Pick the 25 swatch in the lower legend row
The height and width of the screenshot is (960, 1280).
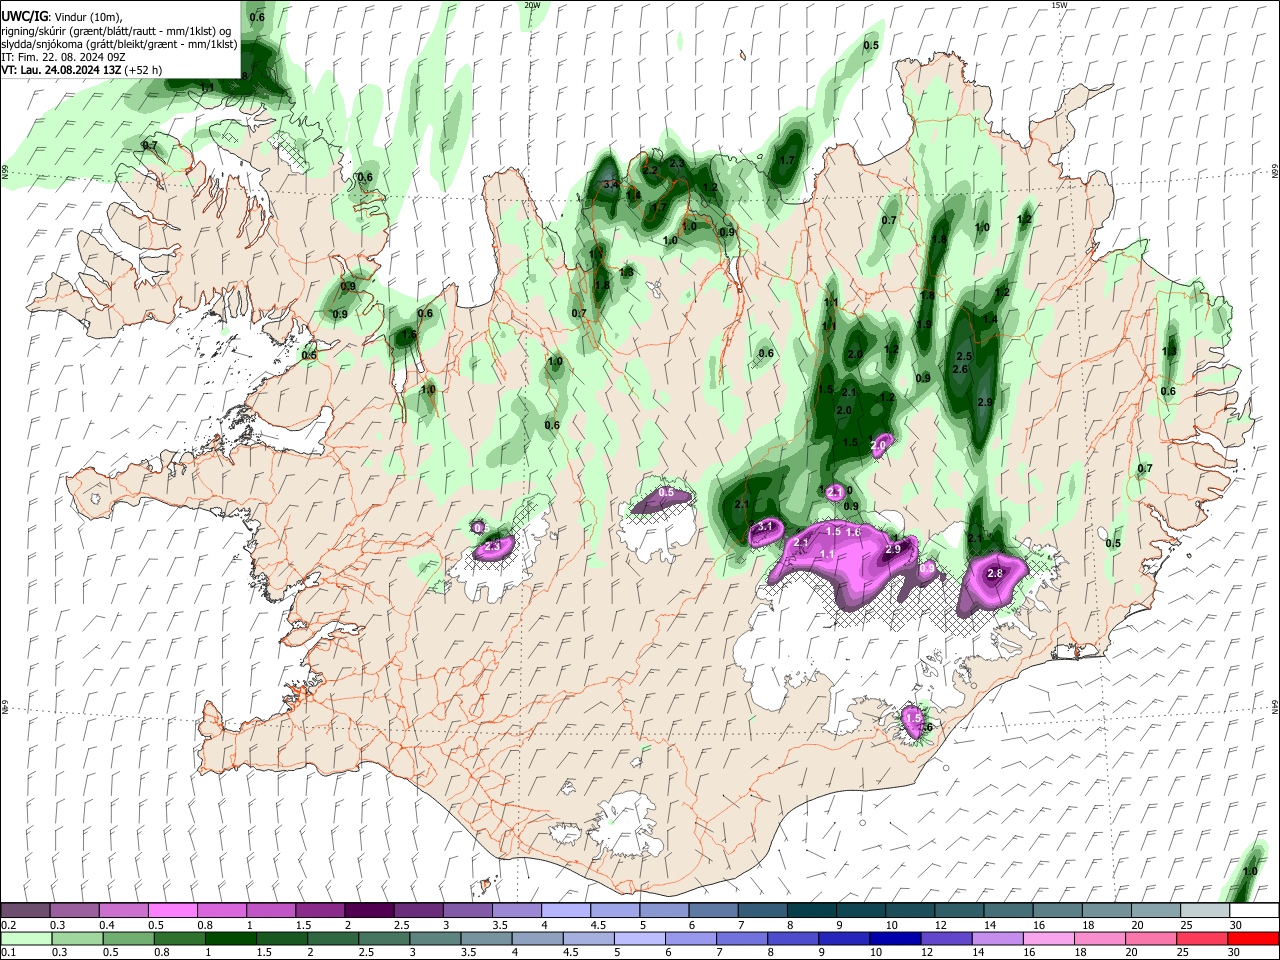pos(1203,938)
